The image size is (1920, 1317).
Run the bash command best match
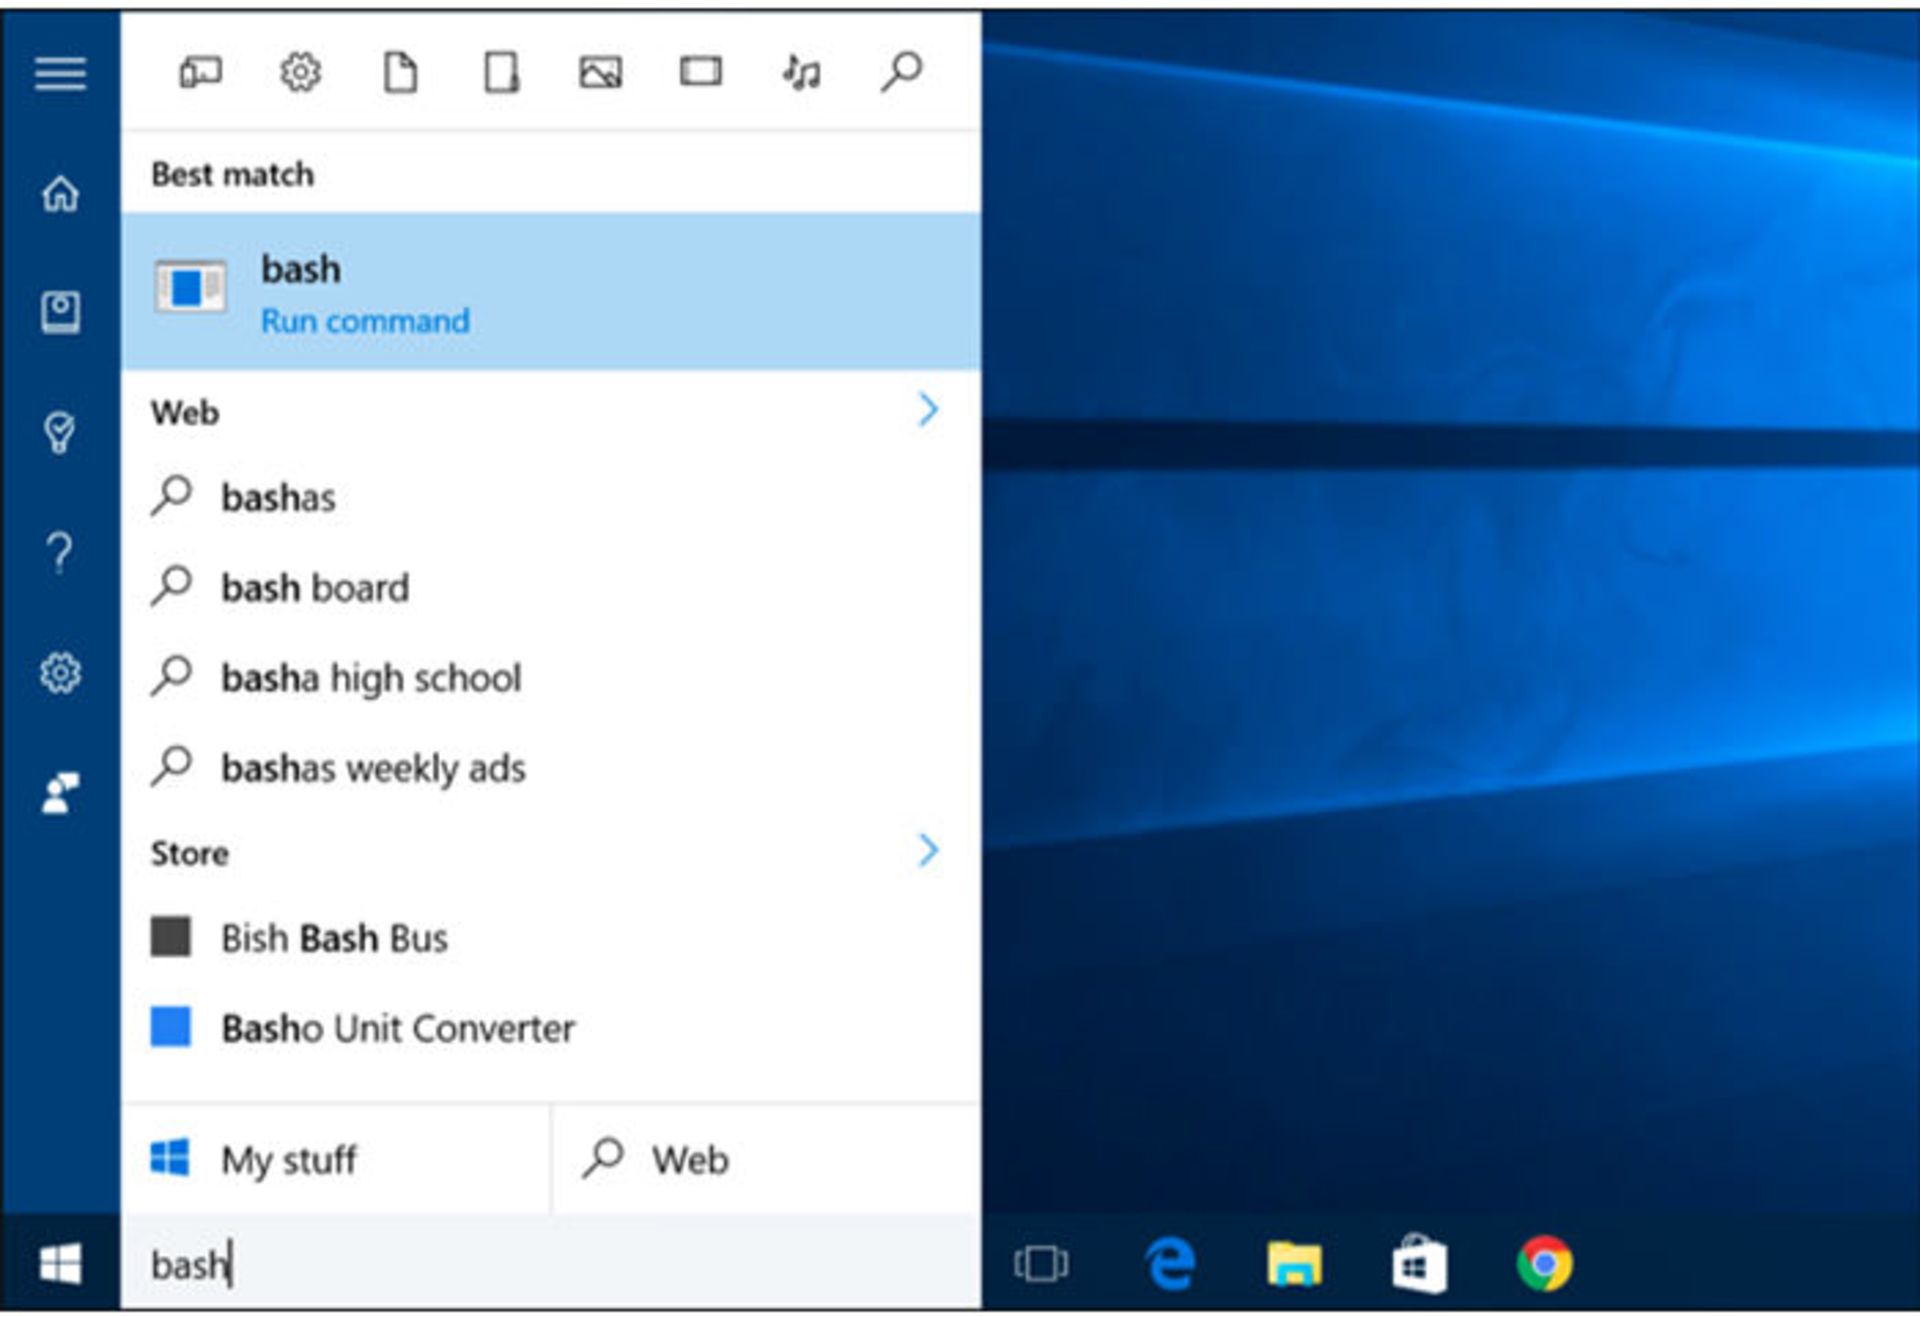[x=551, y=291]
